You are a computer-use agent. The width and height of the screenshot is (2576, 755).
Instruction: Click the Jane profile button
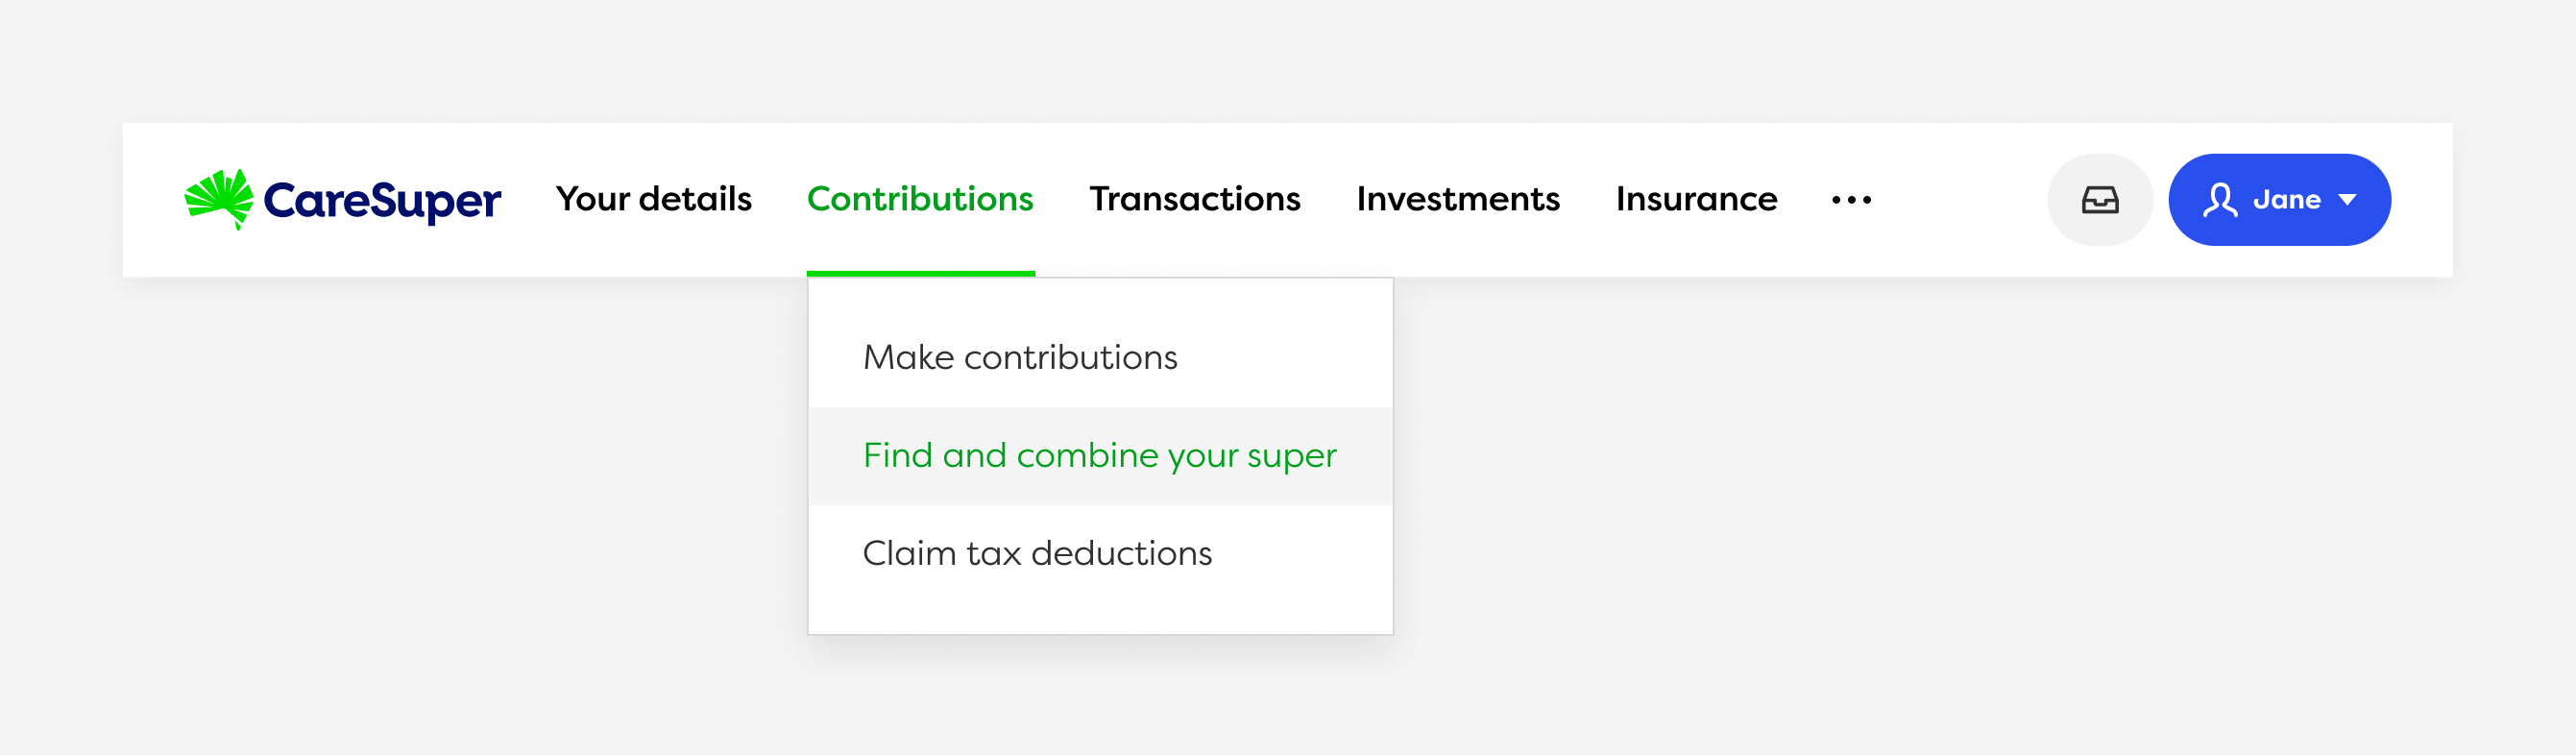tap(2280, 199)
